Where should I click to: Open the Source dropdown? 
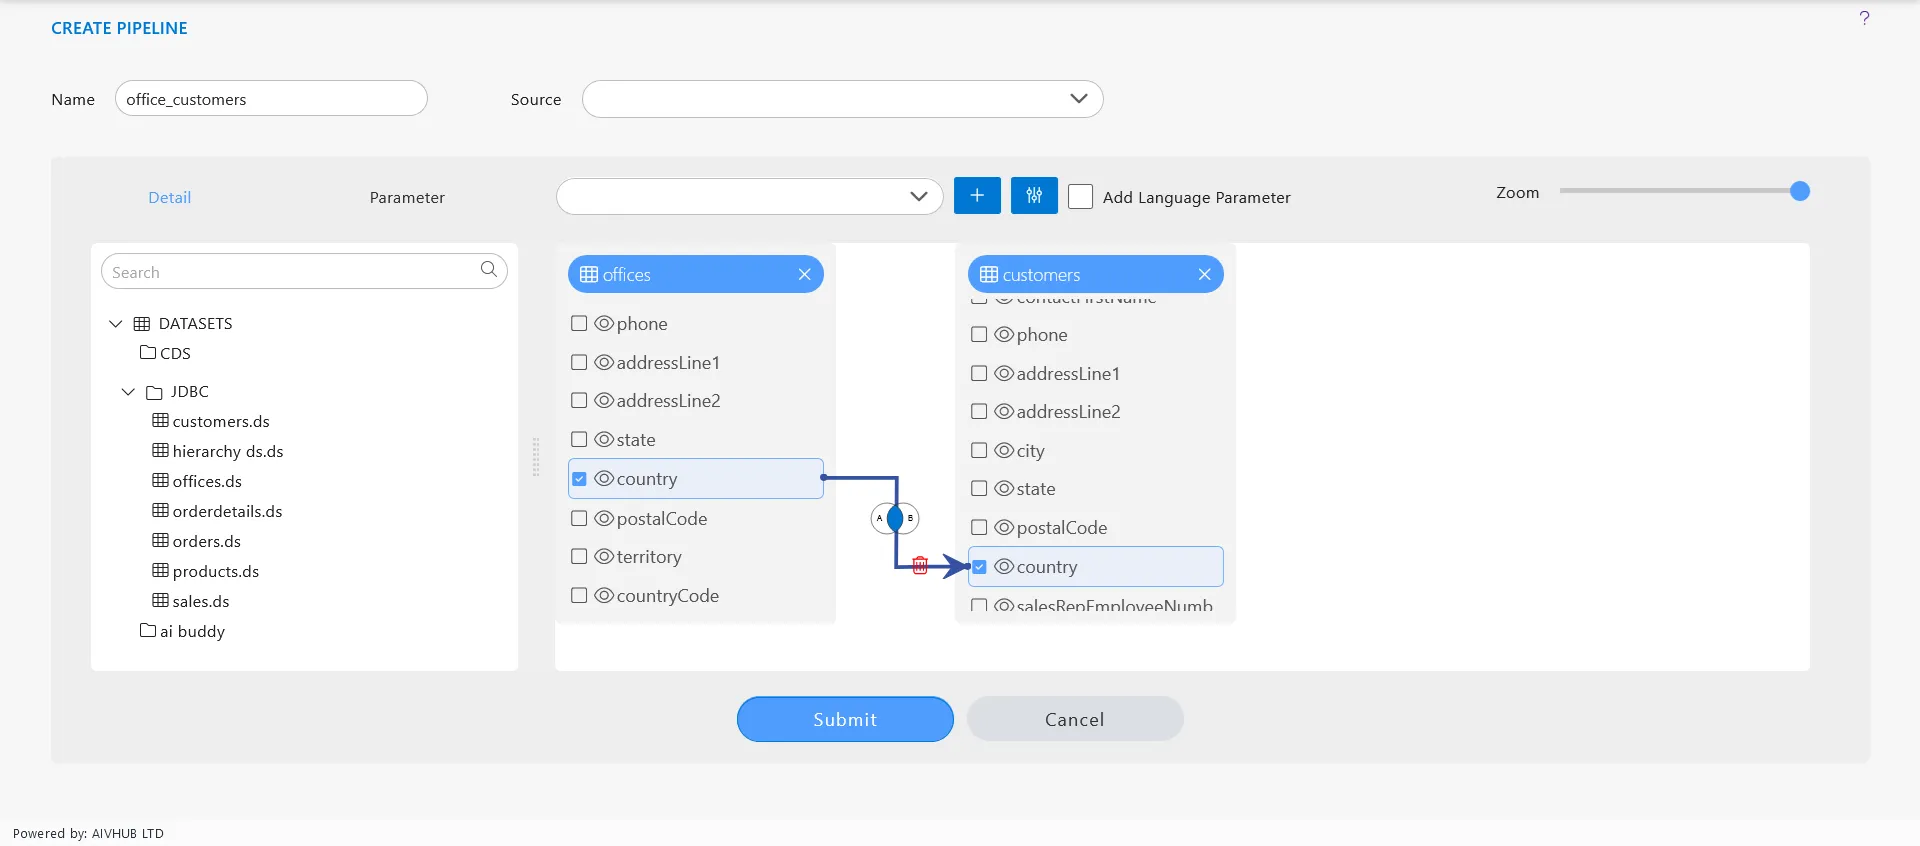click(x=842, y=99)
